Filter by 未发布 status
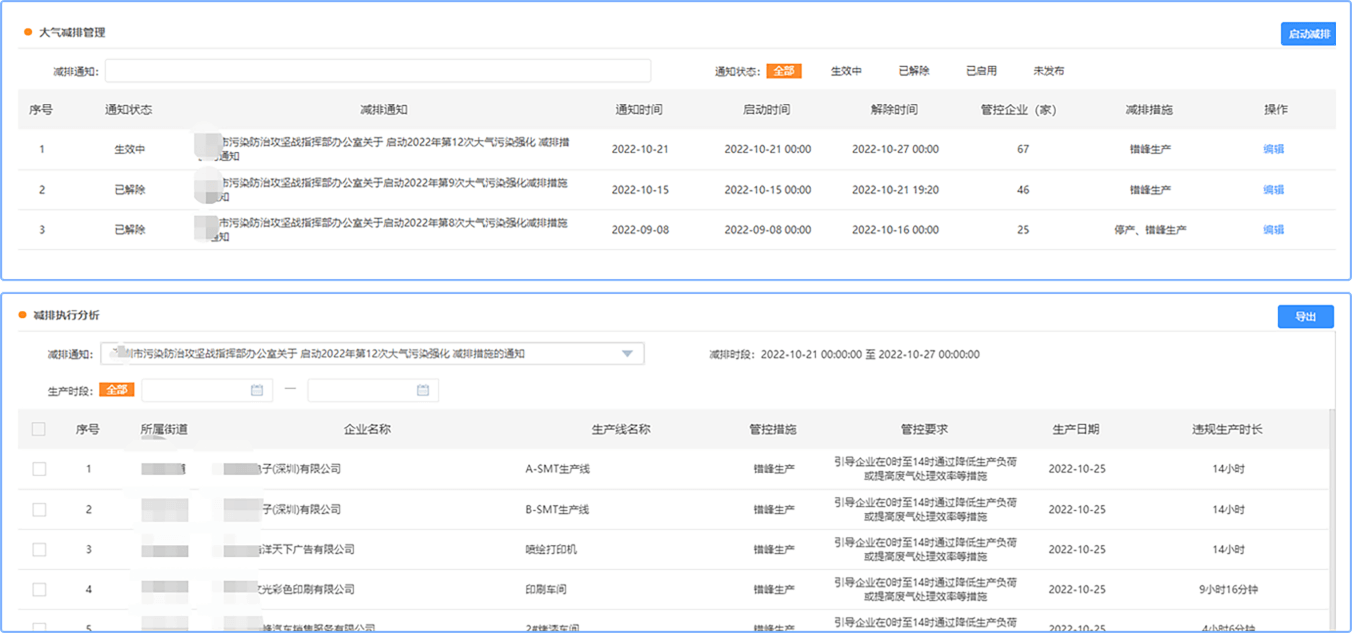 (1048, 71)
